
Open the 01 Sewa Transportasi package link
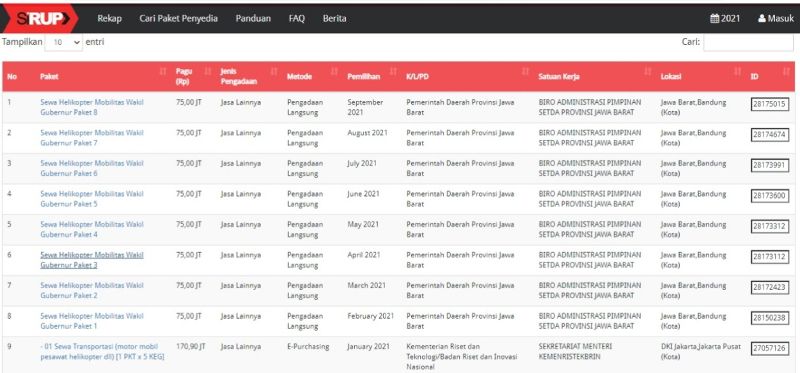pyautogui.click(x=102, y=352)
